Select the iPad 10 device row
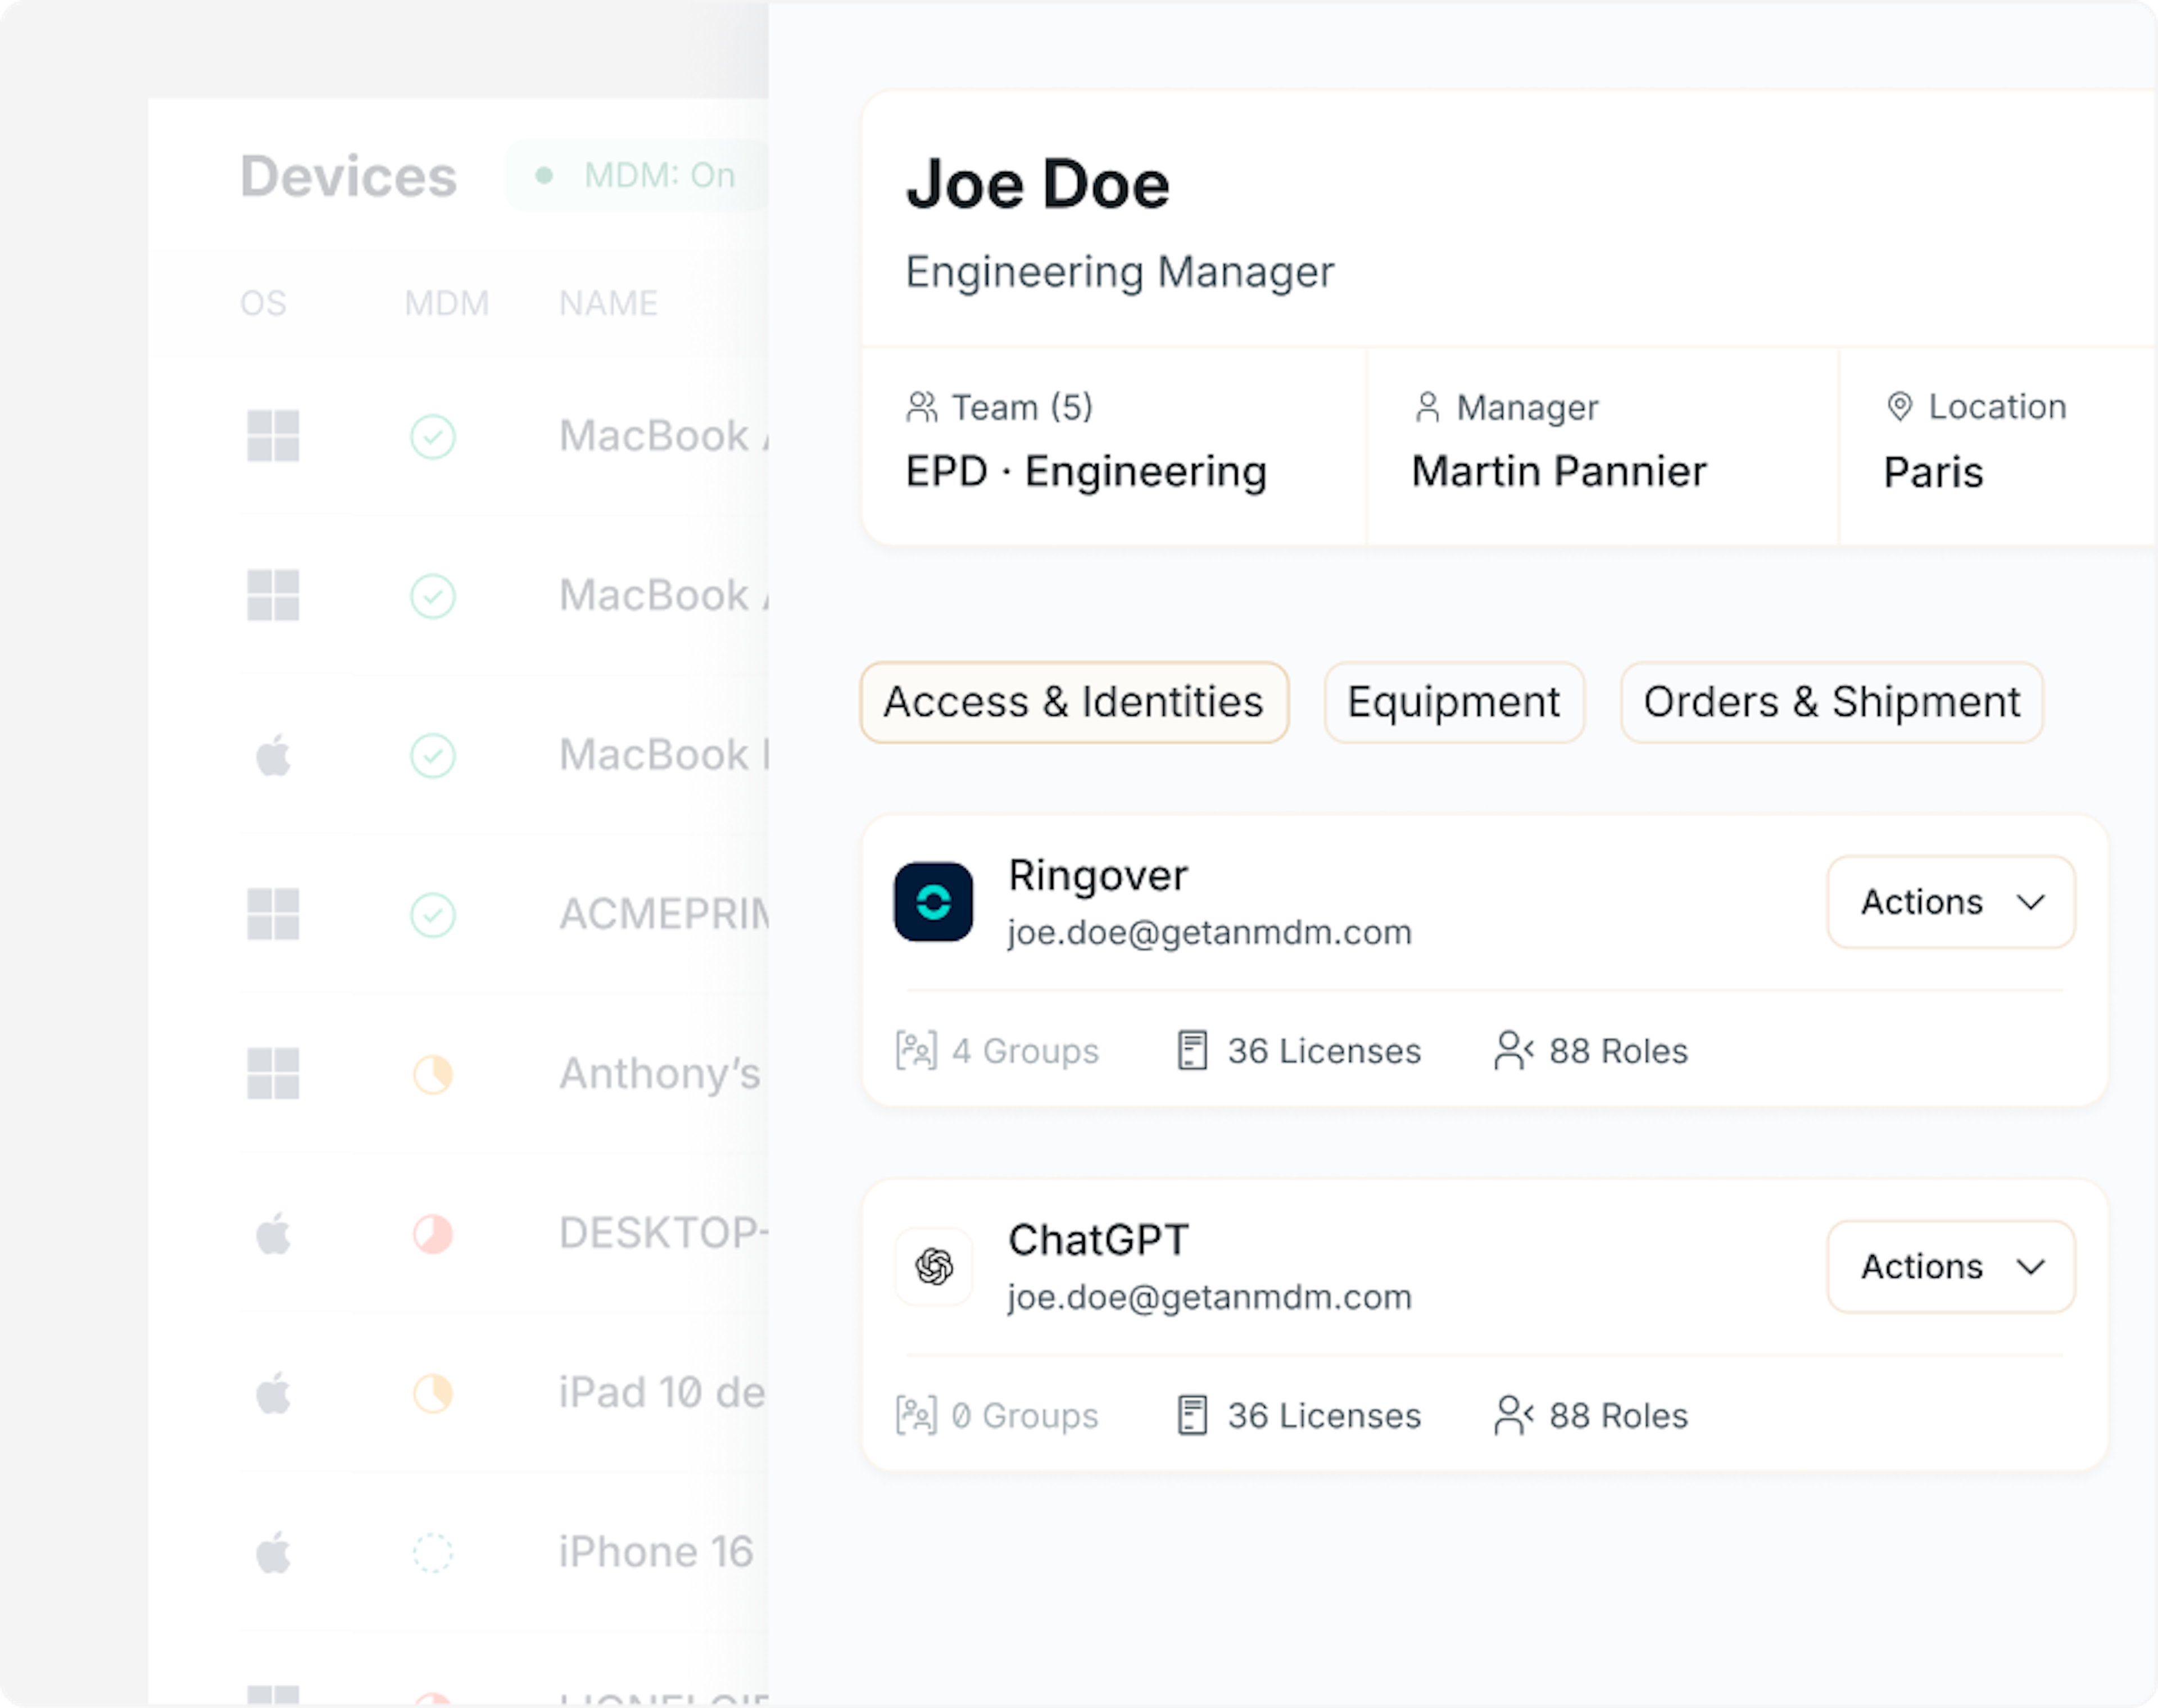The image size is (2158, 1708). point(660,1393)
